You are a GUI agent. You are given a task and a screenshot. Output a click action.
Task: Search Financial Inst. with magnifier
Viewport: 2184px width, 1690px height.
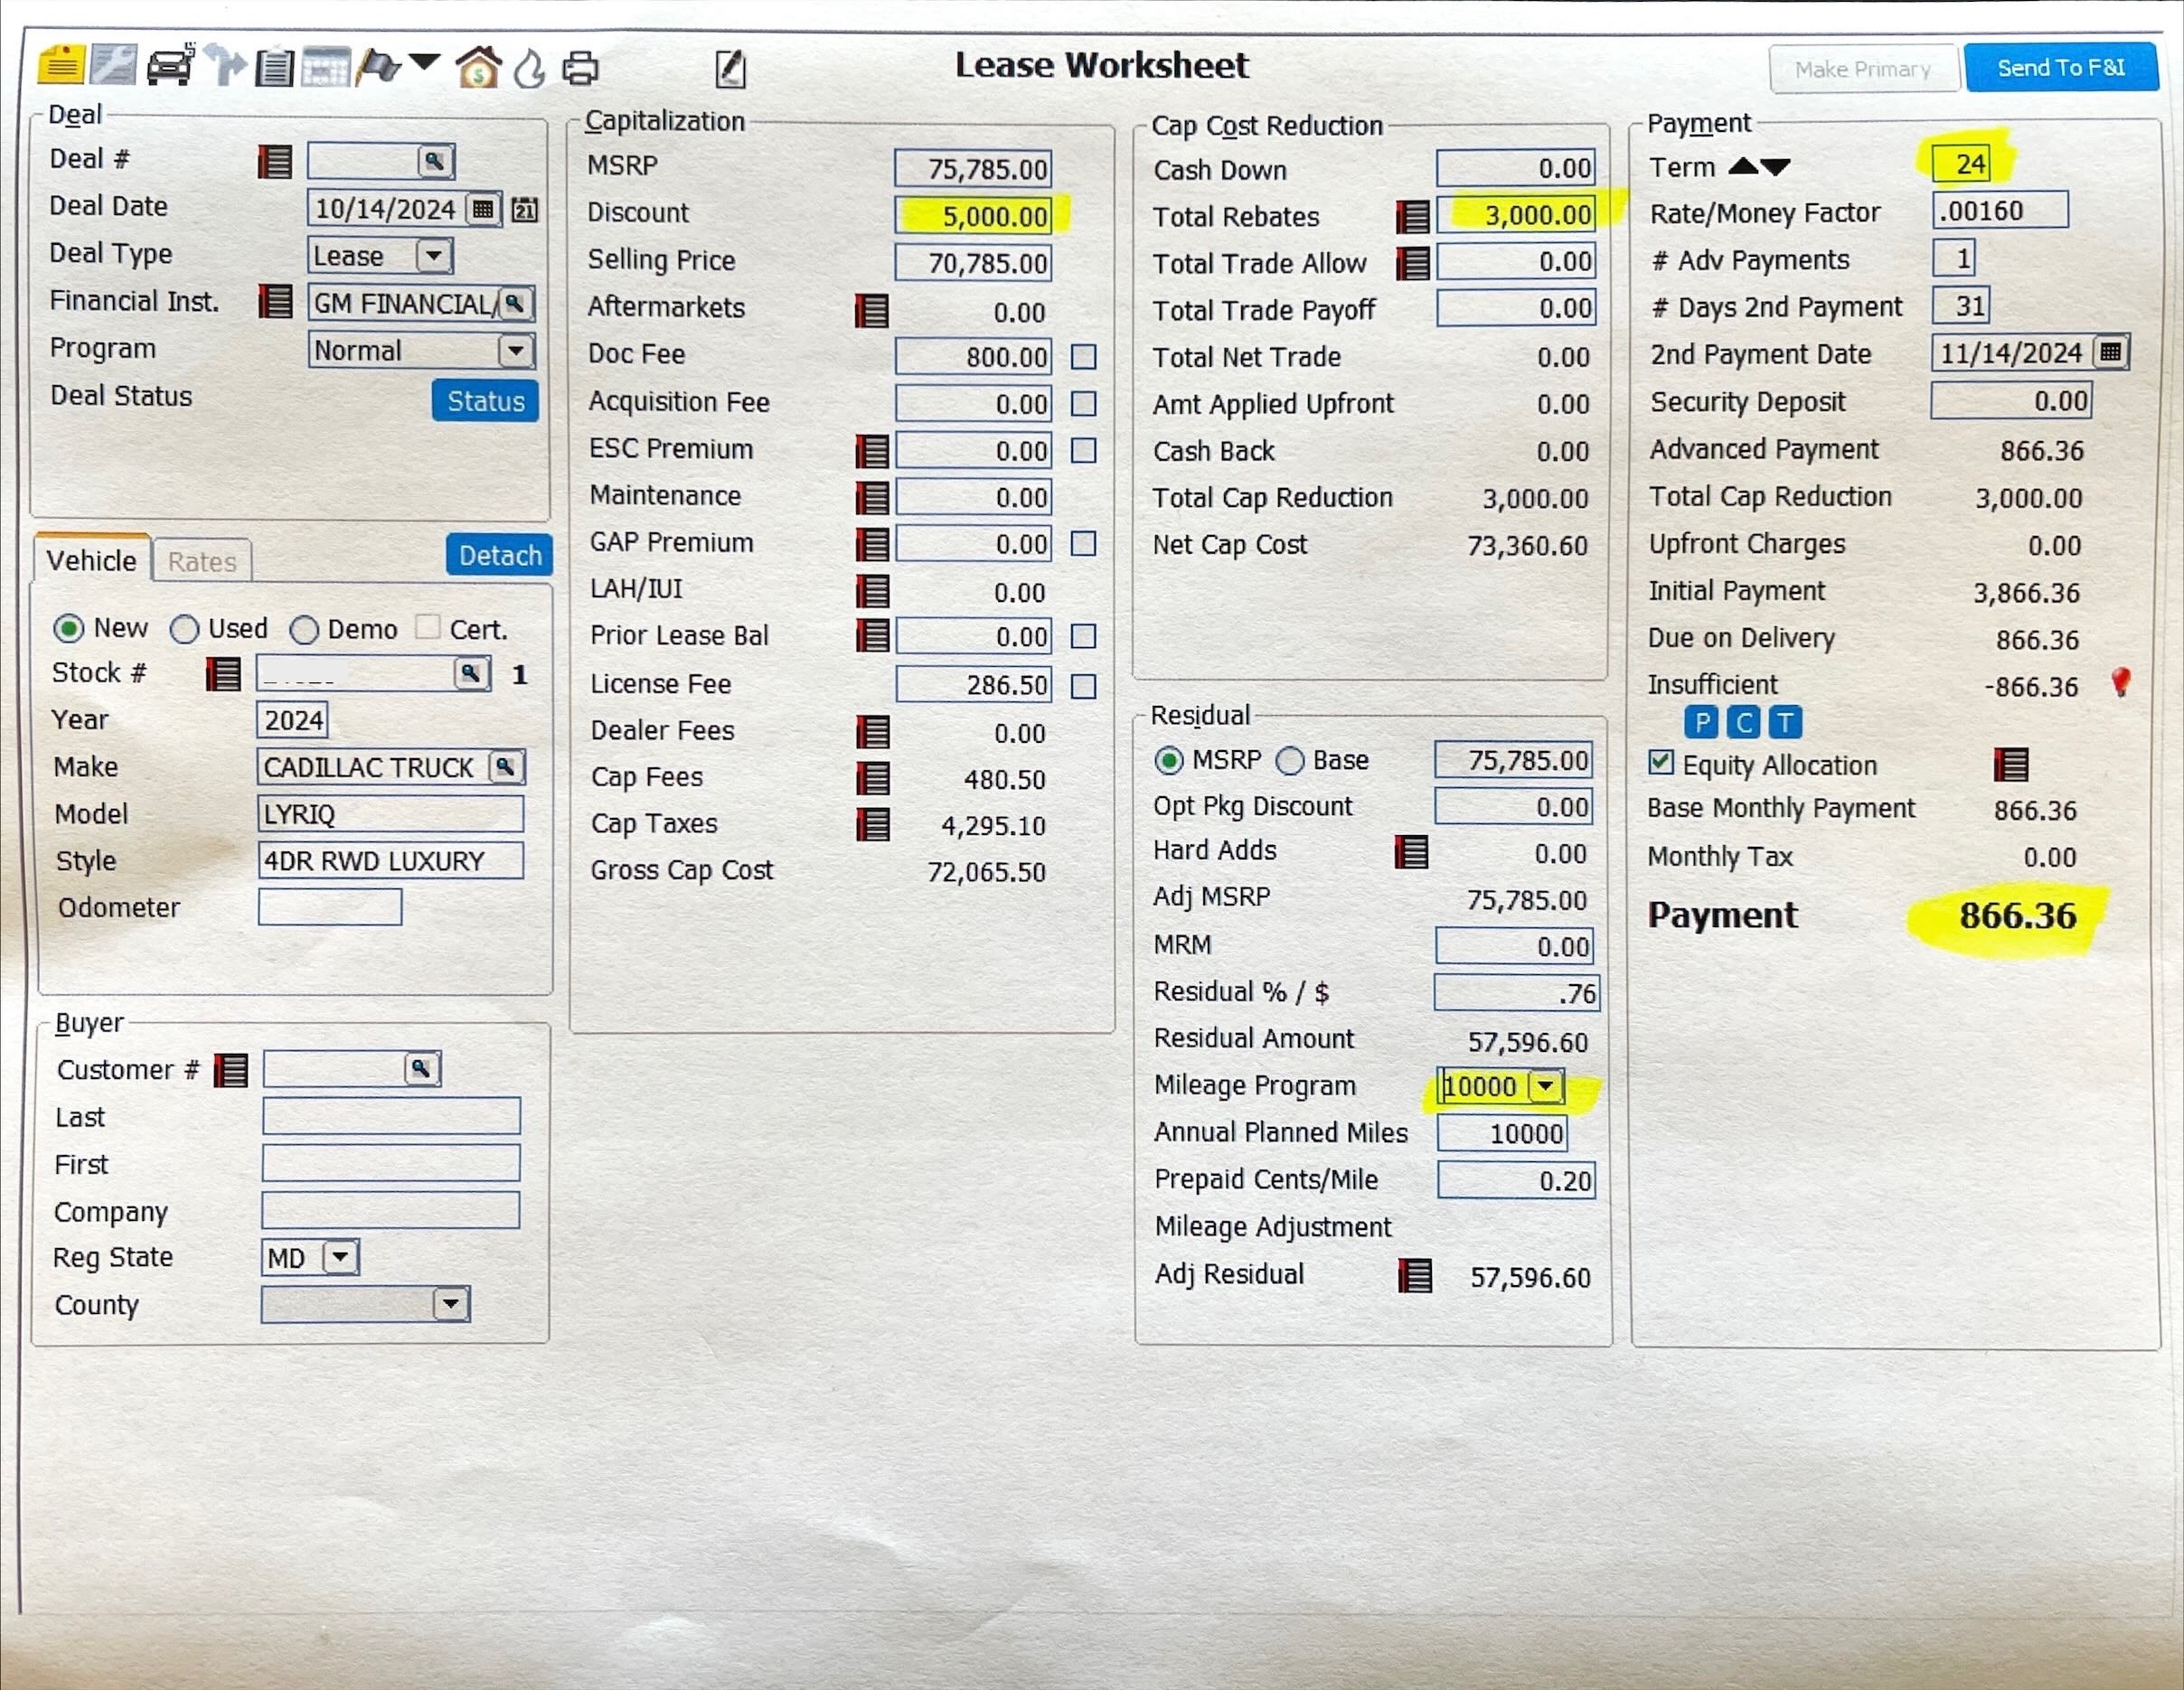point(514,303)
